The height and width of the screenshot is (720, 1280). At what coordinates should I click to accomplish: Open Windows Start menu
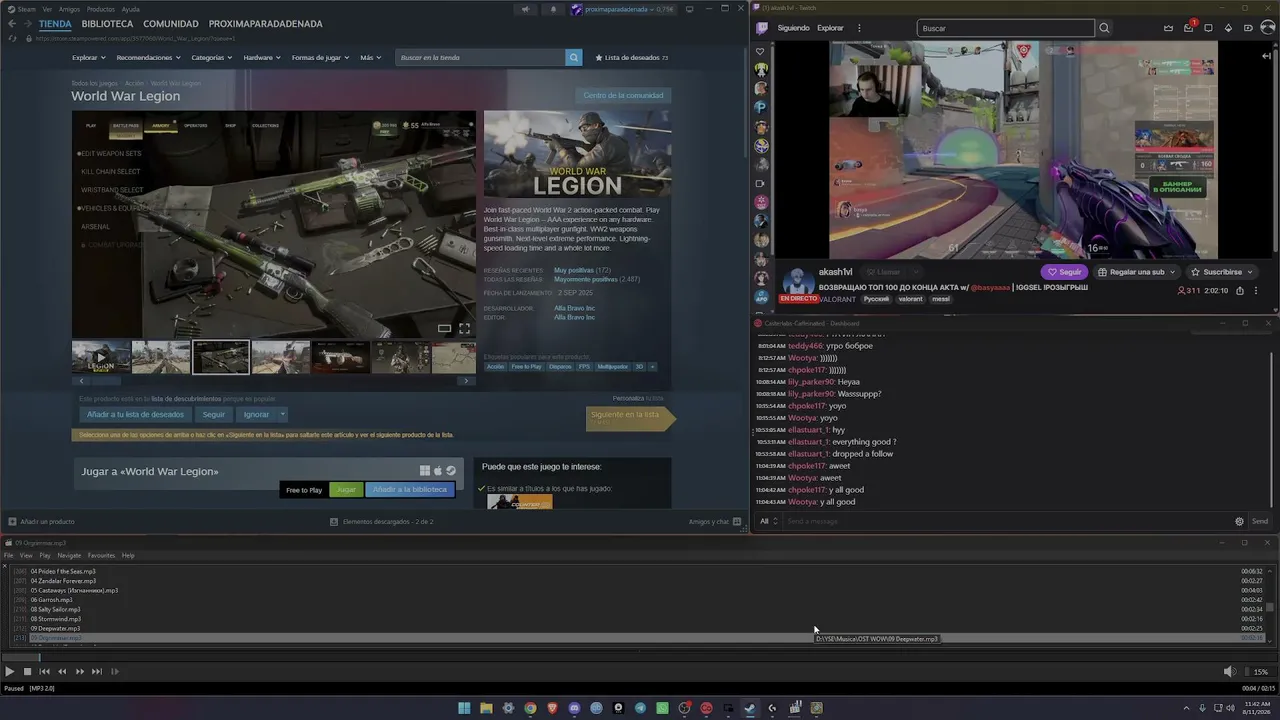point(464,708)
